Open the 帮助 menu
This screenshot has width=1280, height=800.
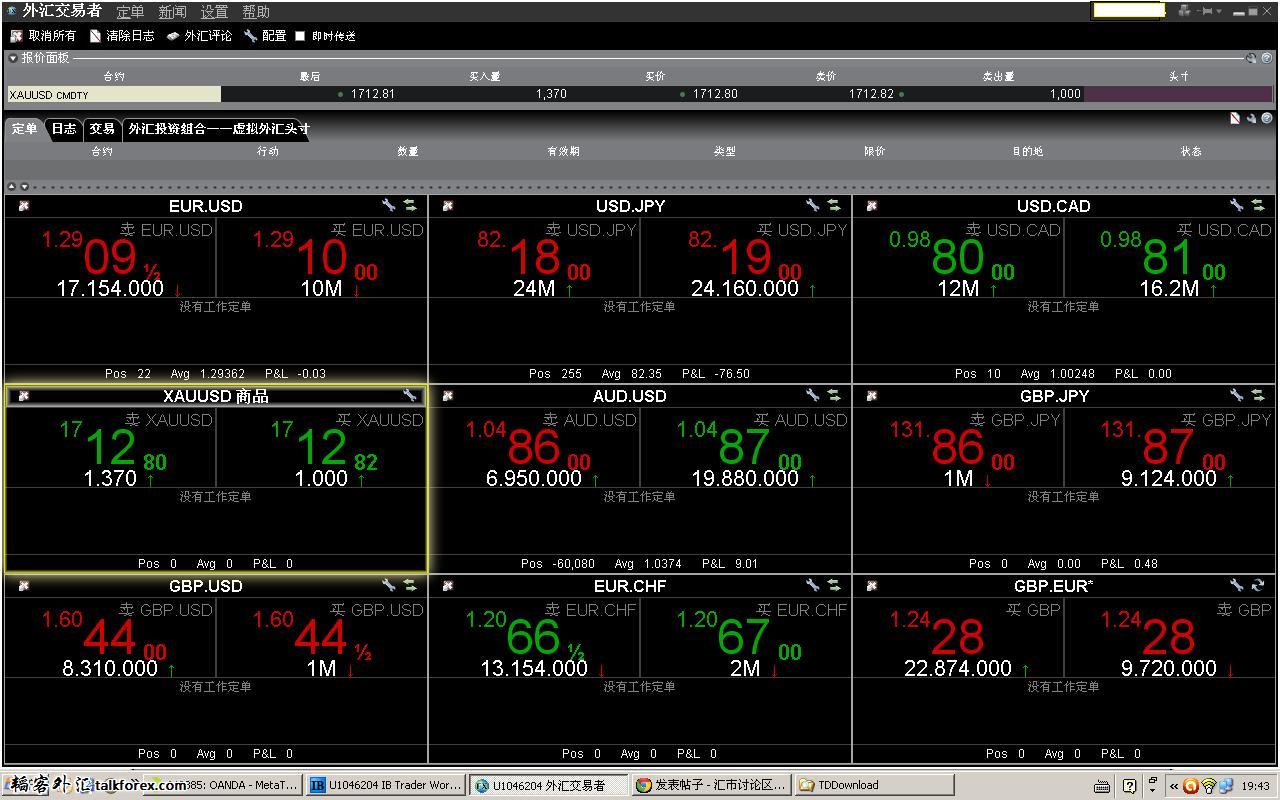[x=256, y=12]
